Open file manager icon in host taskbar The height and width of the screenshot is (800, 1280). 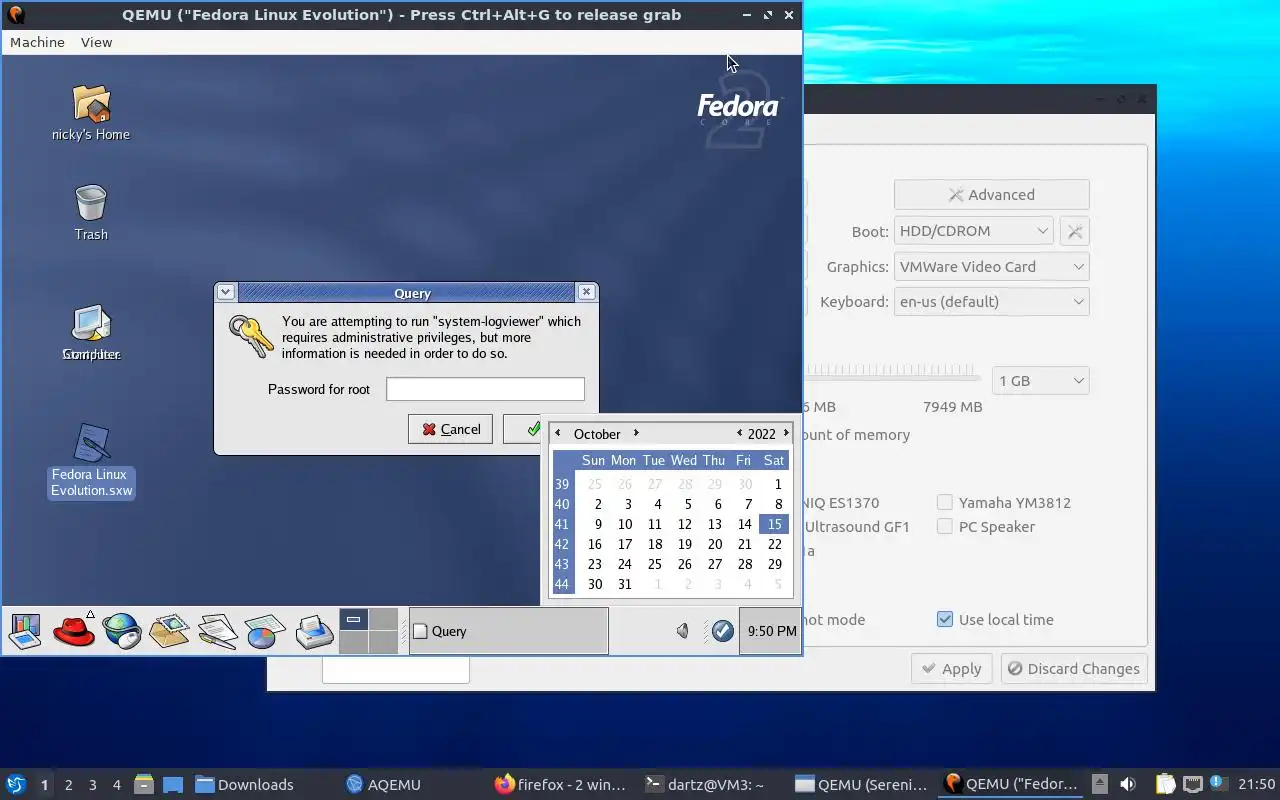143,784
